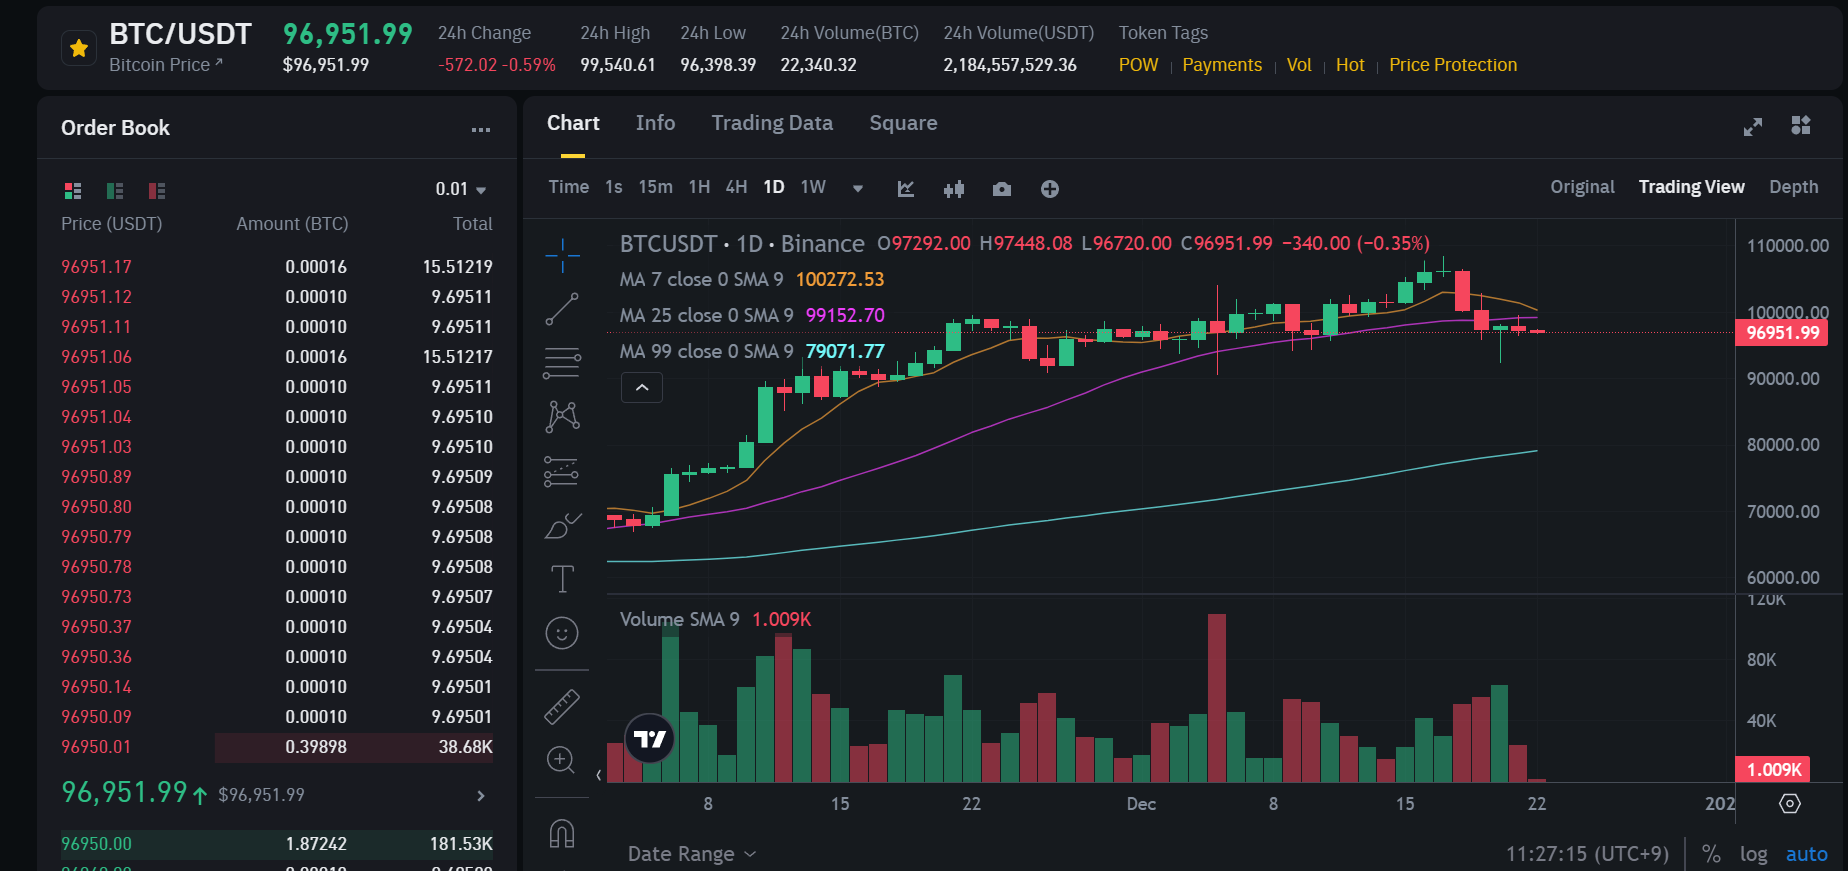Take a chart snapshot with camera icon
The image size is (1848, 871).
pyautogui.click(x=1002, y=189)
